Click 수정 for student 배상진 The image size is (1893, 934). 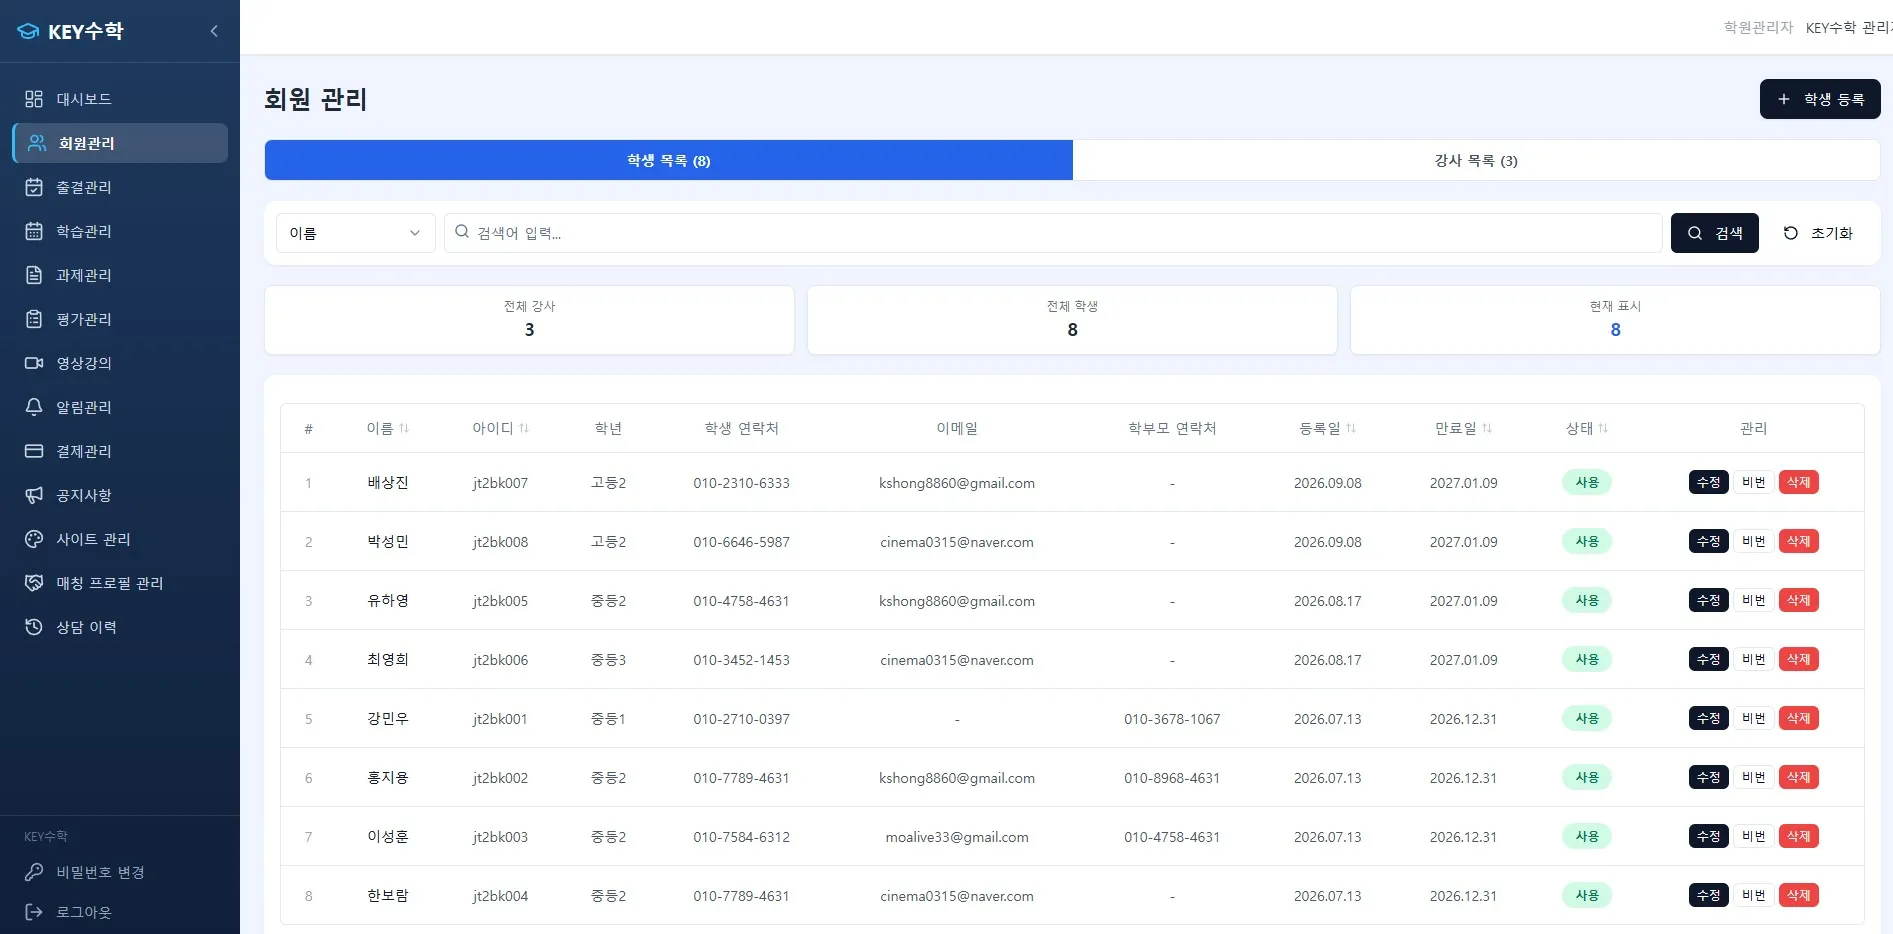click(x=1708, y=482)
